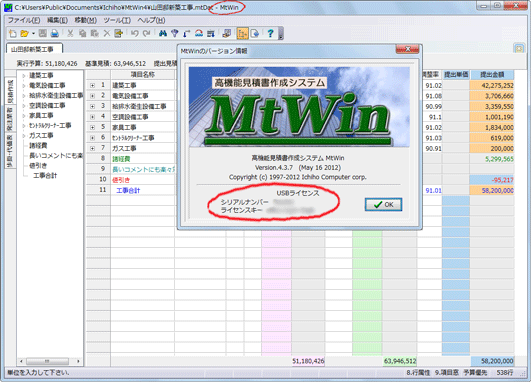Click the funnel filter toolbar icon
The width and height of the screenshot is (531, 382).
point(175,33)
